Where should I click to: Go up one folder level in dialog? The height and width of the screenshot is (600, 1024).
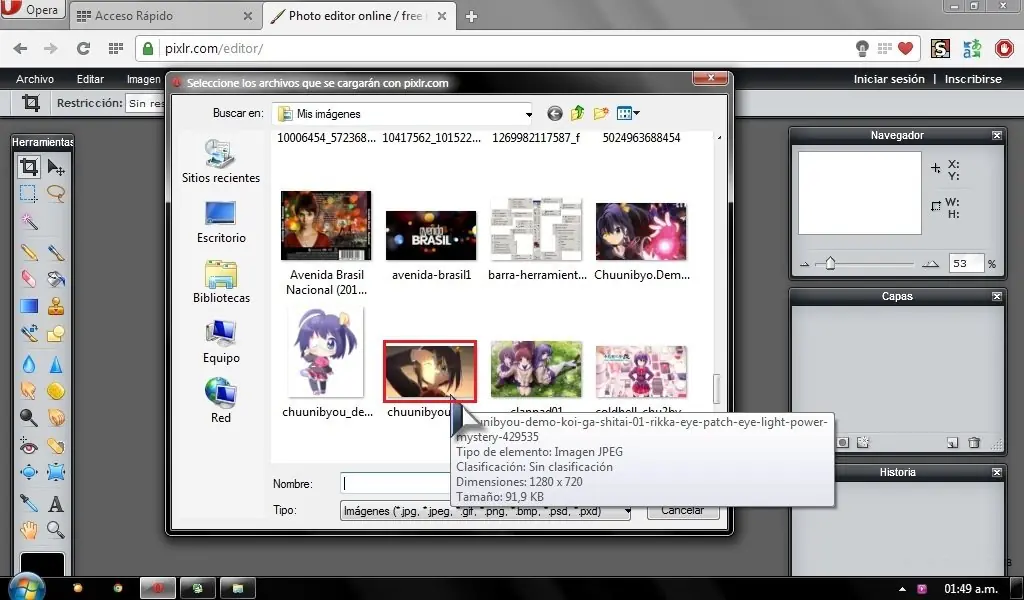[x=577, y=114]
